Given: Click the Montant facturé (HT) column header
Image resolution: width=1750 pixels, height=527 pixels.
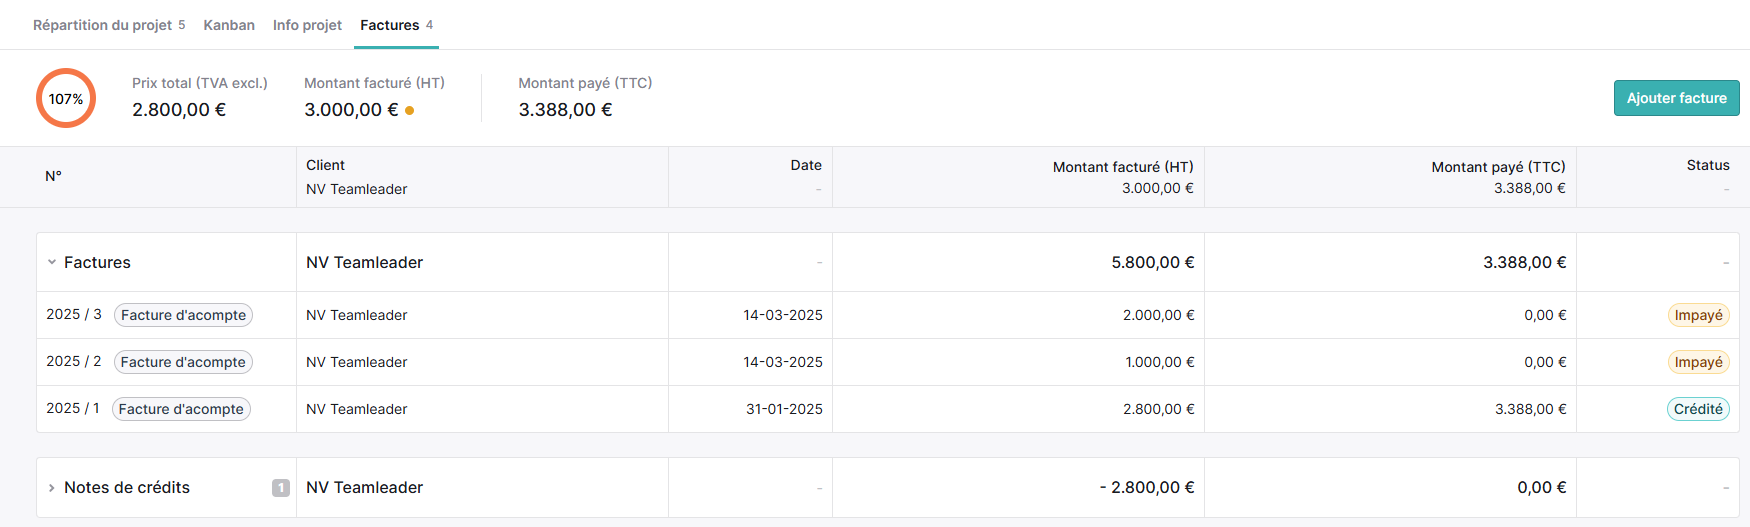Looking at the screenshot, I should [x=1123, y=167].
